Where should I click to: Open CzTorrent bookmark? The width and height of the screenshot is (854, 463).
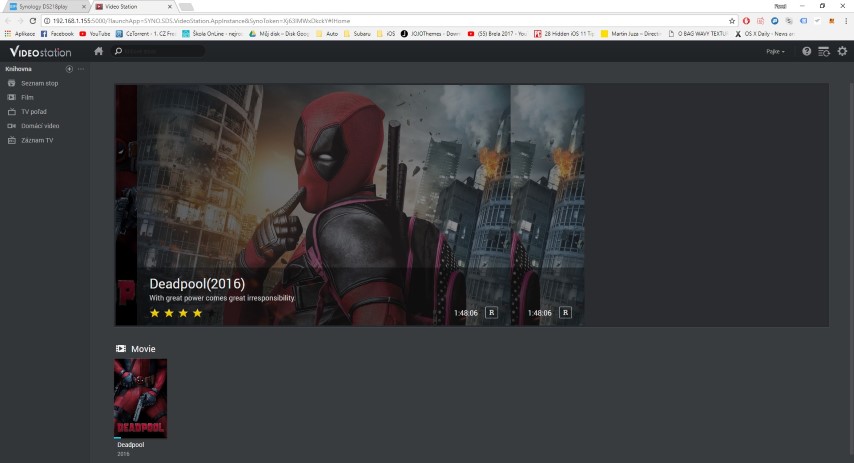pyautogui.click(x=145, y=34)
